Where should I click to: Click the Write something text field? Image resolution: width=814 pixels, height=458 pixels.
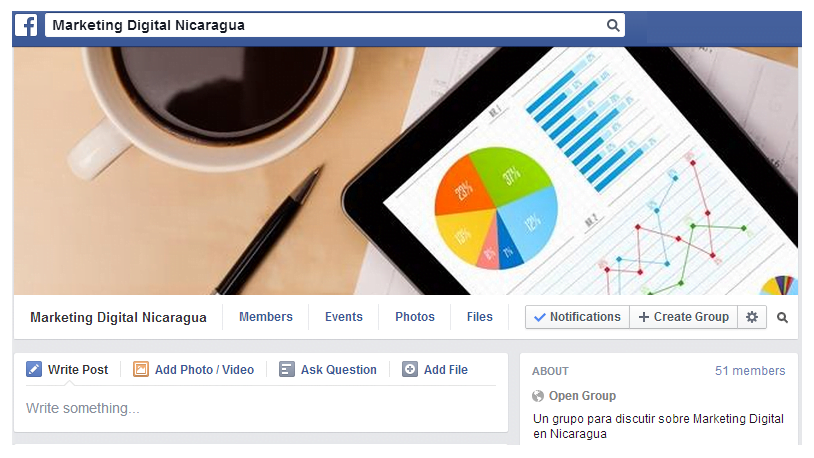[261, 409]
